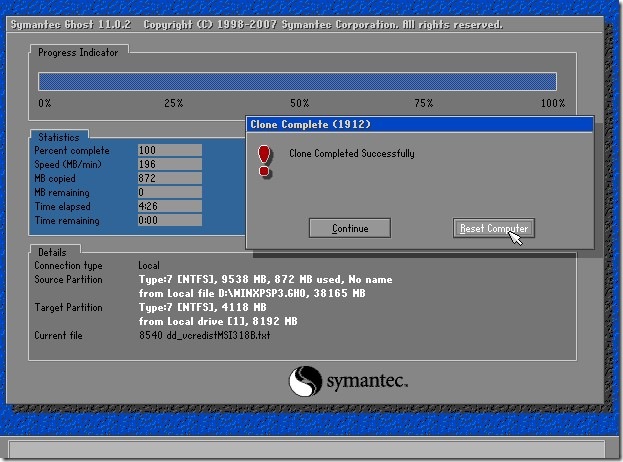Click the 75% progress scale label
This screenshot has width=623, height=462.
point(424,103)
